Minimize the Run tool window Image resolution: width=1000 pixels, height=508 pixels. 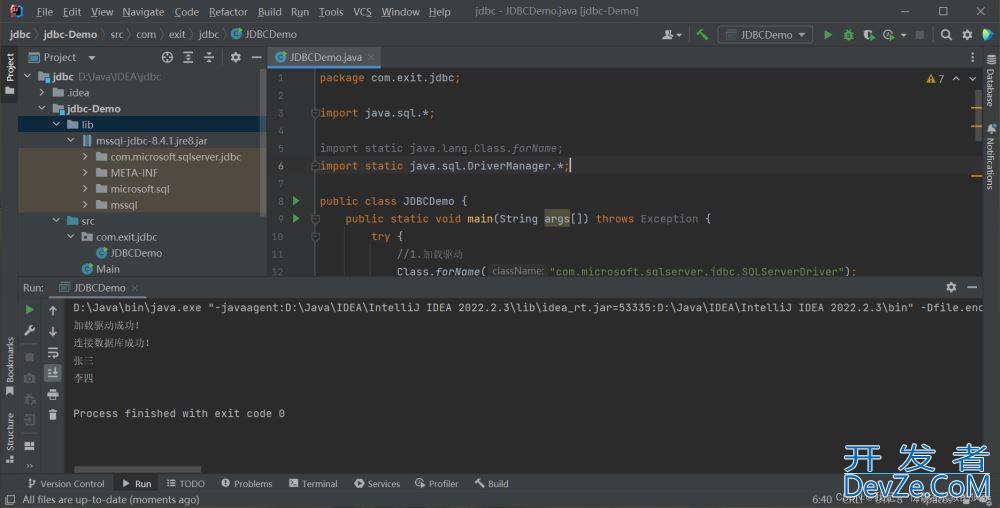(972, 287)
